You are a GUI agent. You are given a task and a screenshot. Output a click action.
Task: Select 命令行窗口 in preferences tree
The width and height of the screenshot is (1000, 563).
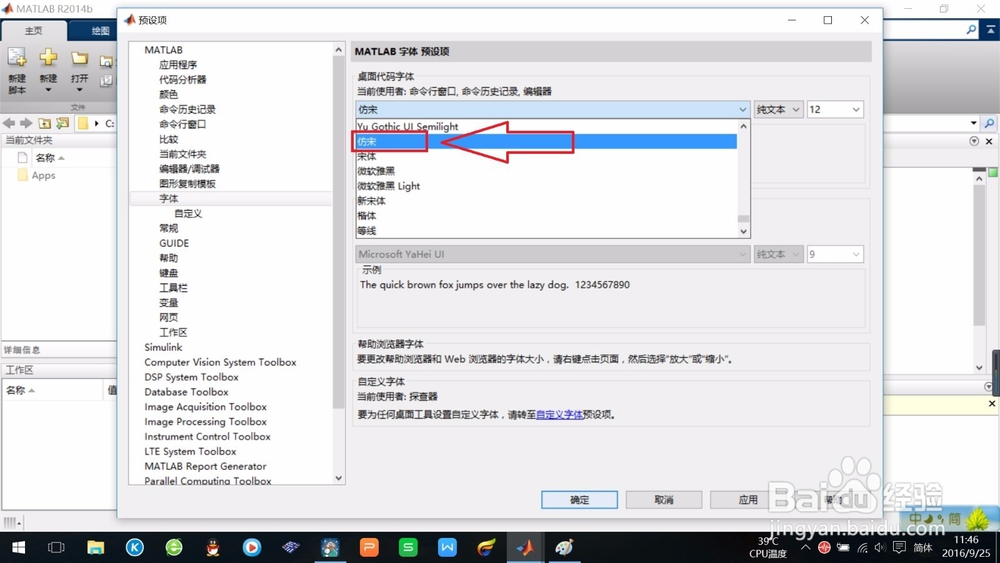[182, 124]
